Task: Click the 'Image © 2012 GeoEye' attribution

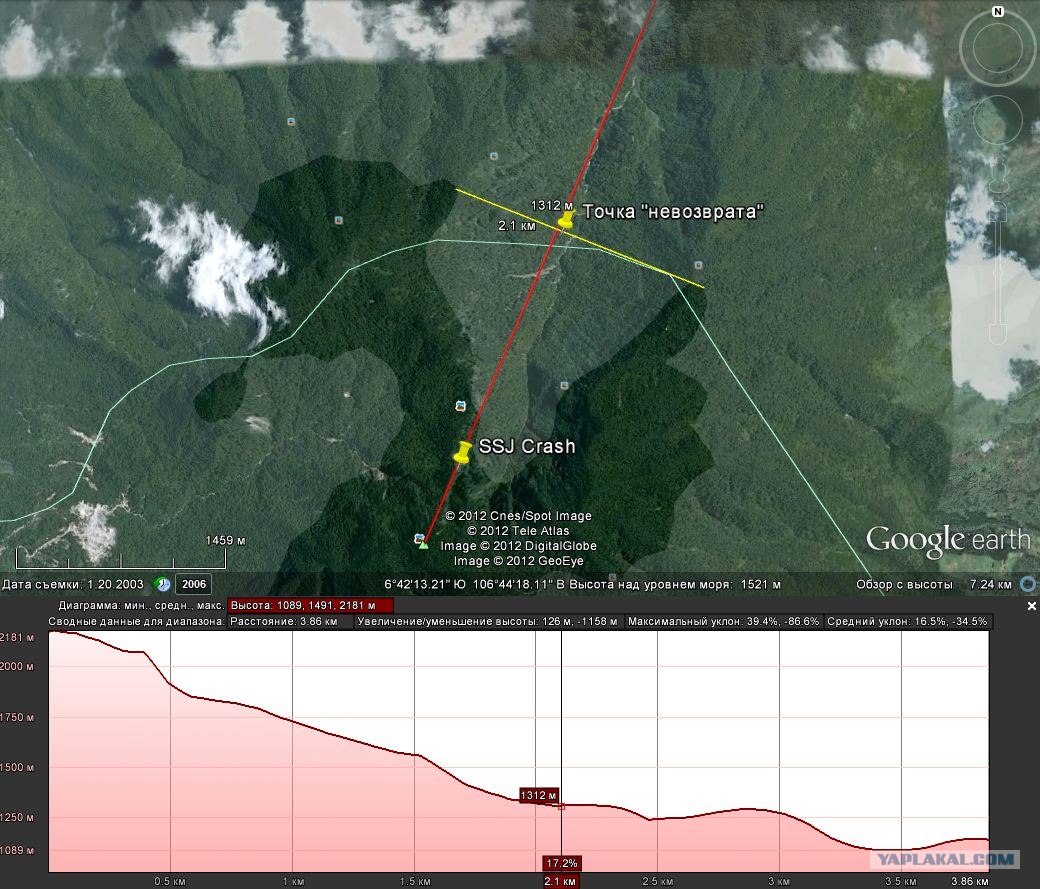Action: [x=518, y=561]
